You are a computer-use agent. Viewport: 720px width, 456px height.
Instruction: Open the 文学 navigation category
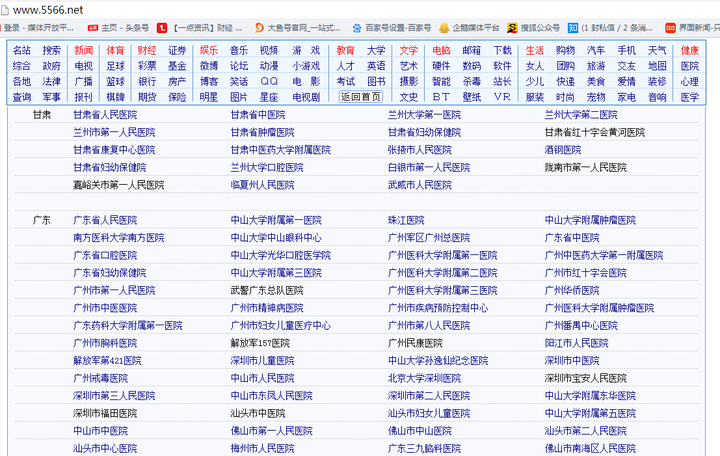click(x=408, y=50)
